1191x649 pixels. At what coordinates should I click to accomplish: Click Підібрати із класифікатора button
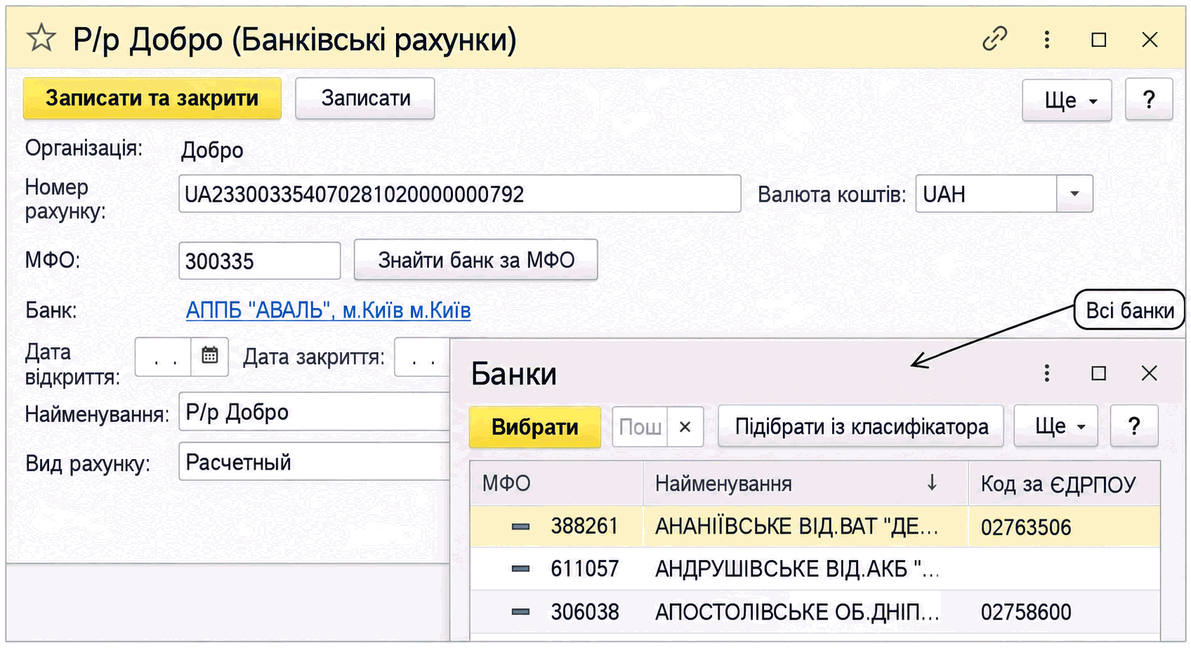(861, 426)
